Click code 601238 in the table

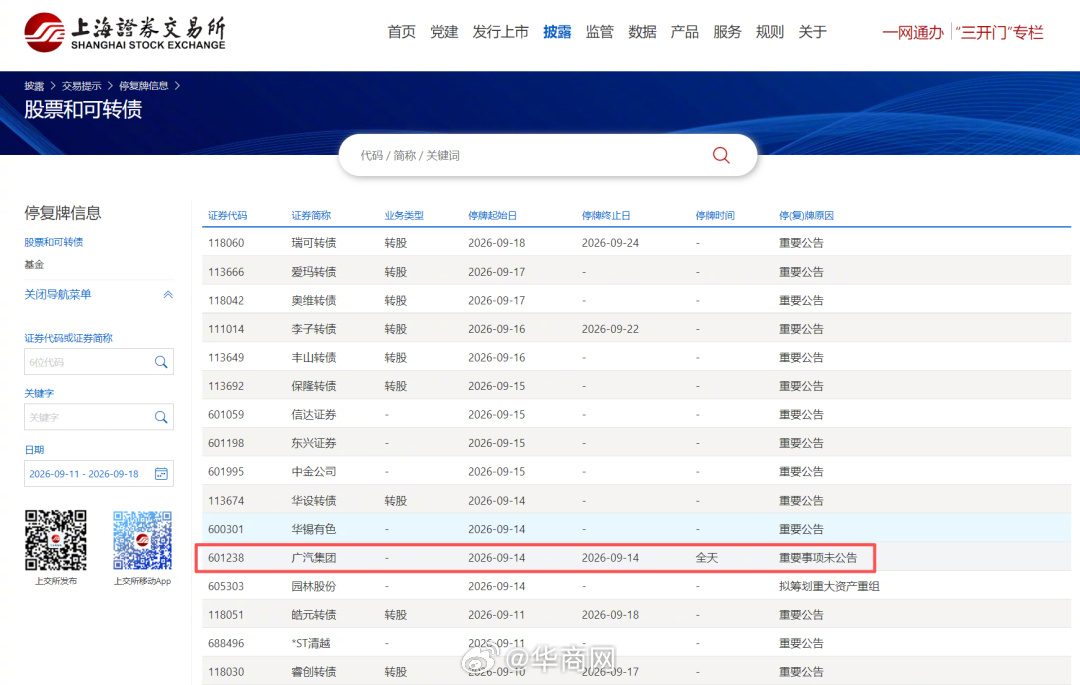(226, 558)
